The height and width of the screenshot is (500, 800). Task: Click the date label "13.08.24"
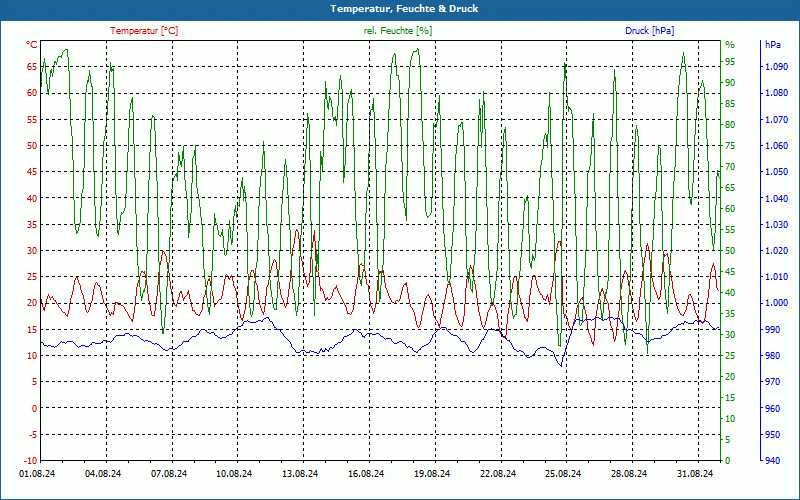click(300, 474)
